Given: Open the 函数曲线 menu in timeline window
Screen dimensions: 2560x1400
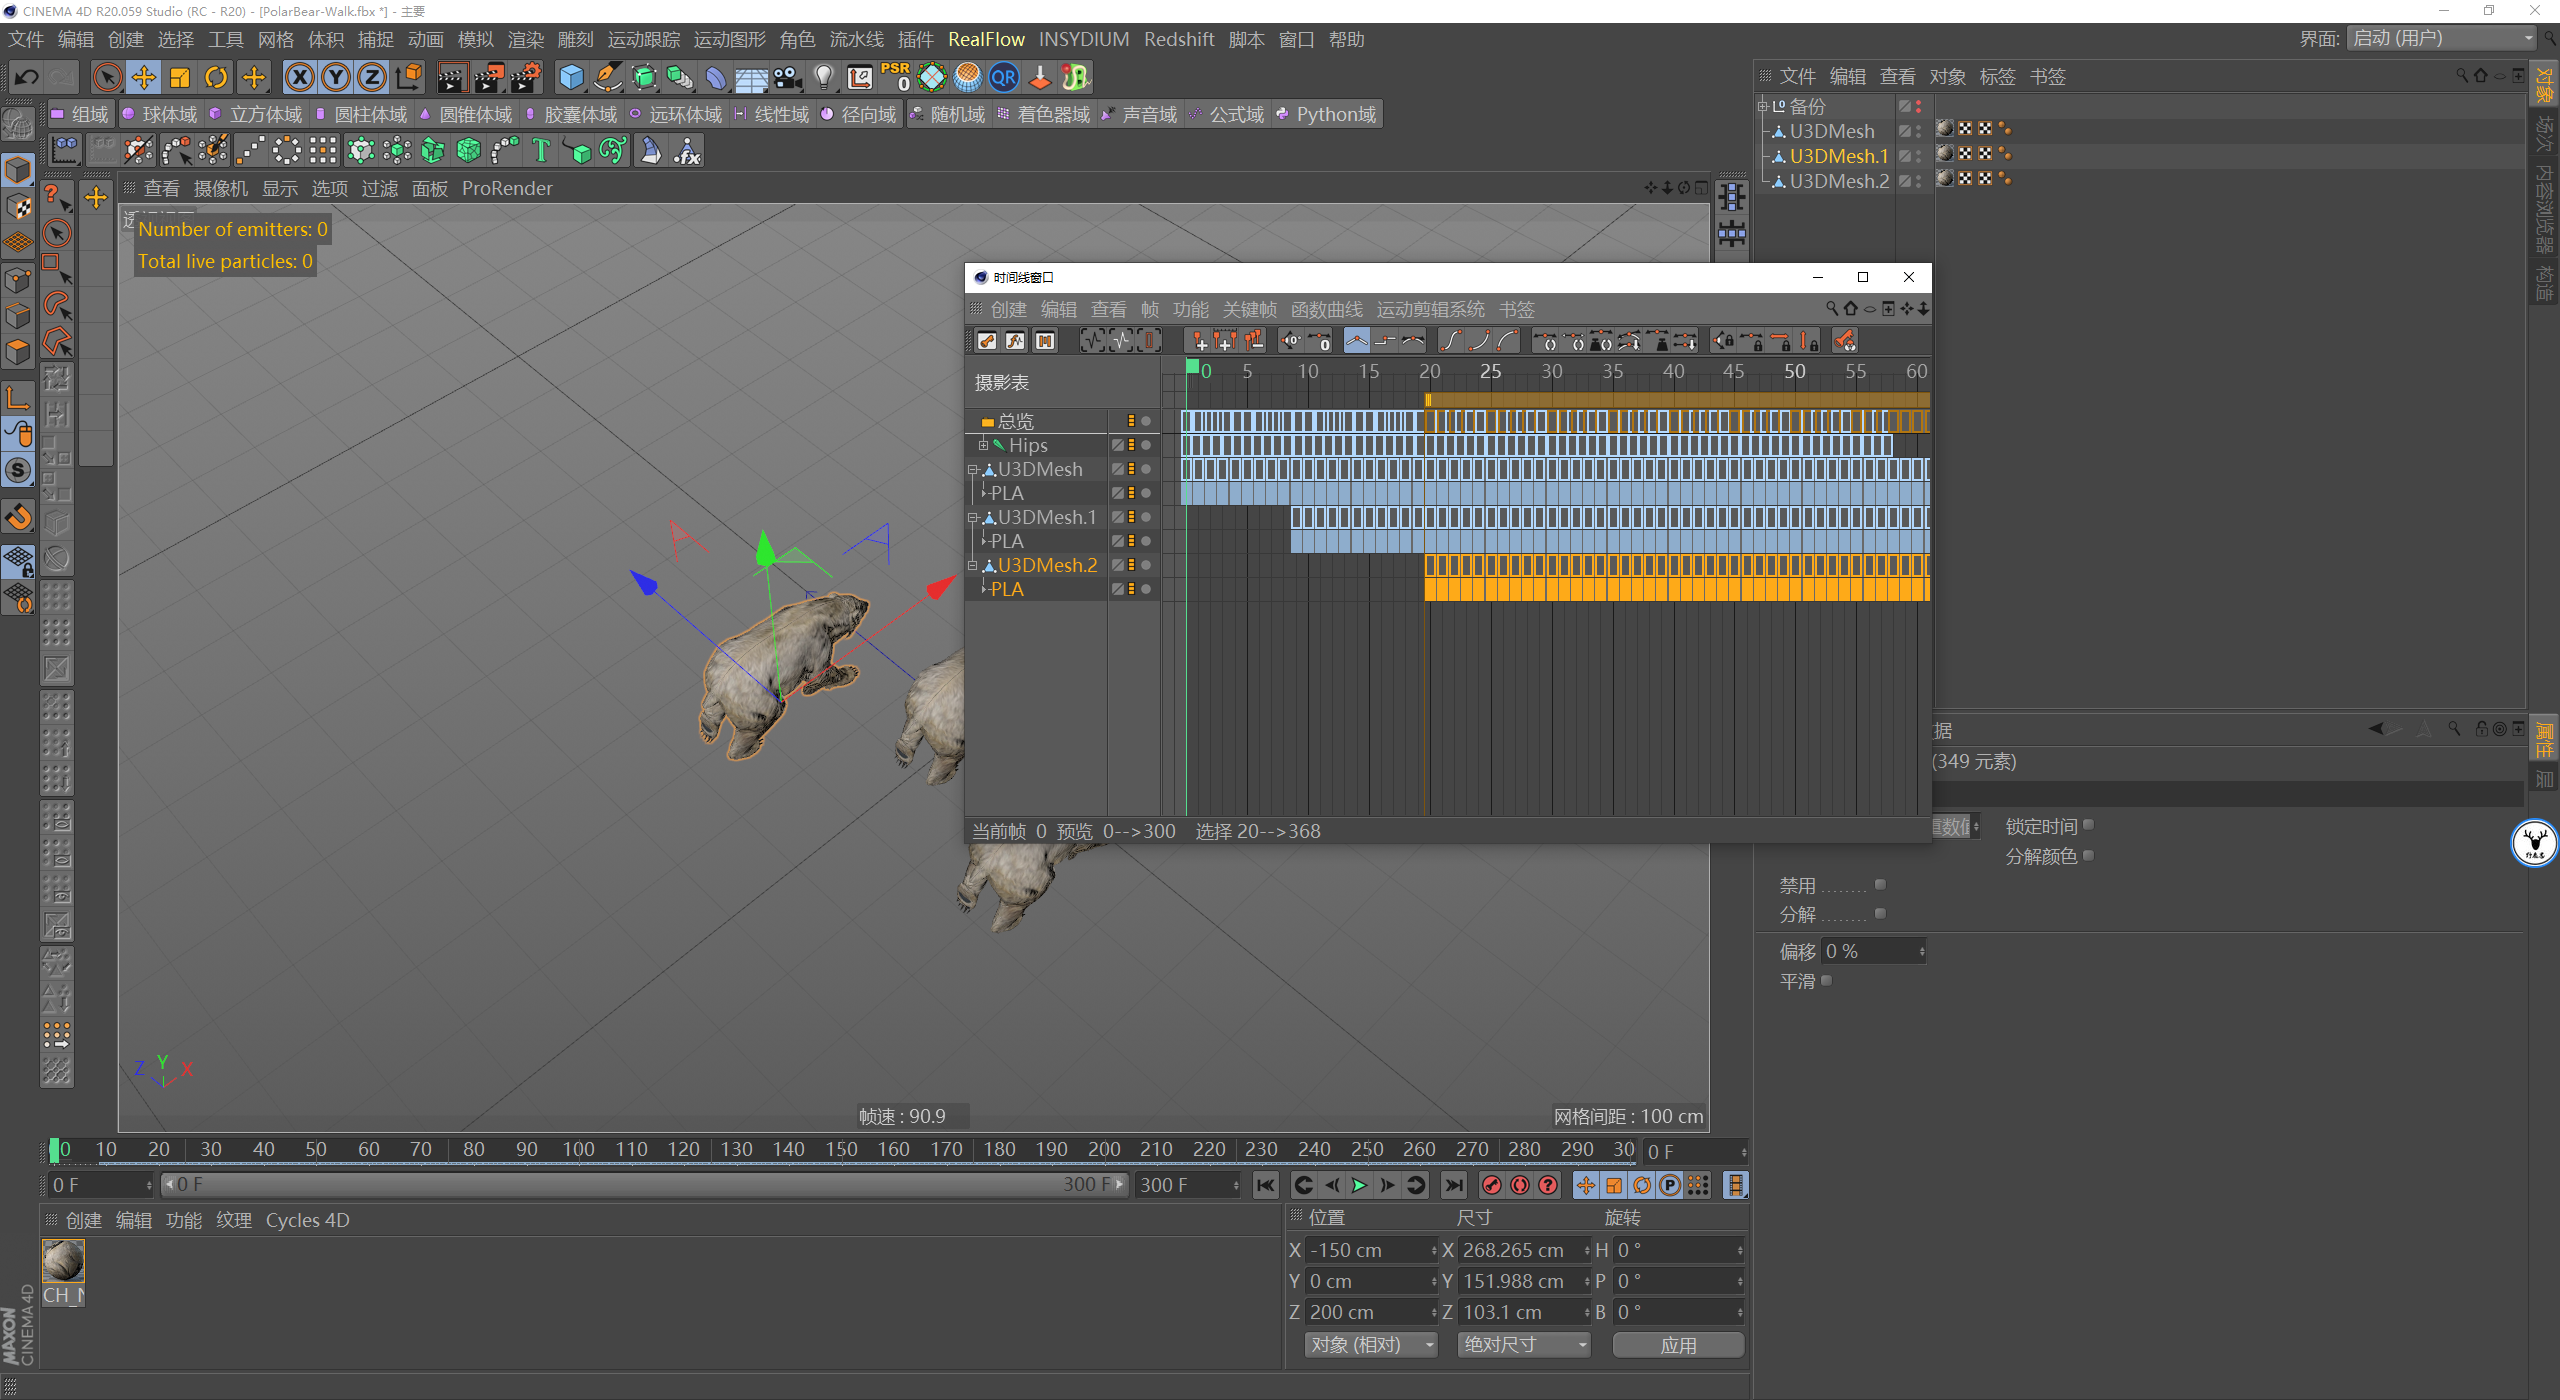Looking at the screenshot, I should [x=1326, y=309].
